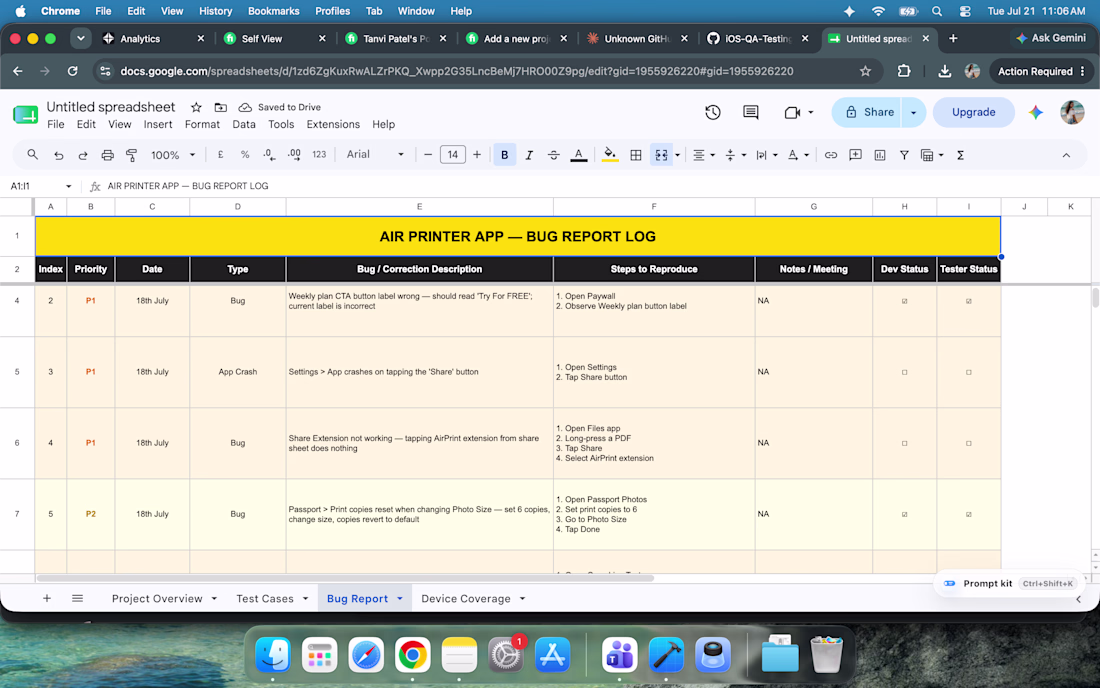Viewport: 1100px width, 688px height.
Task: Open the zoom 100% dropdown
Action: 173,155
